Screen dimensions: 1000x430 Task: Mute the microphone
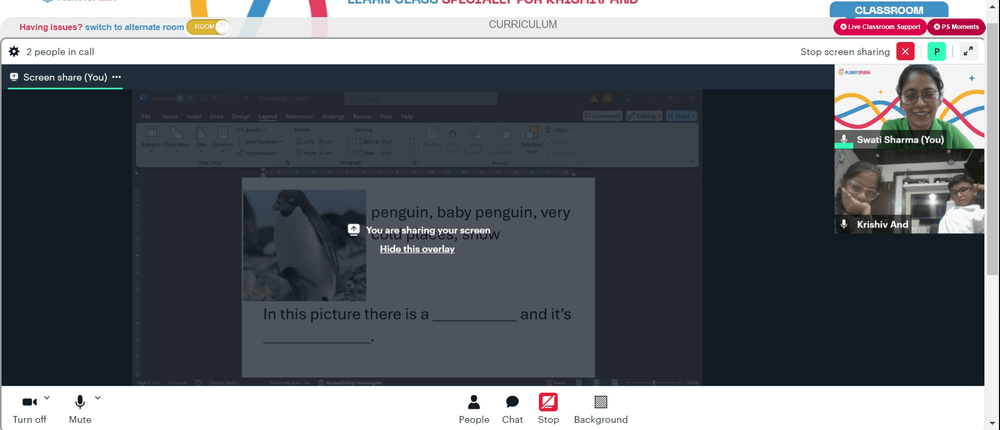[80, 410]
